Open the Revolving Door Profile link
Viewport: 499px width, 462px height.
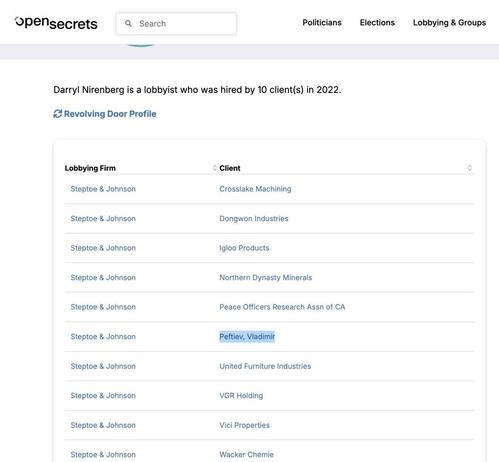point(110,114)
